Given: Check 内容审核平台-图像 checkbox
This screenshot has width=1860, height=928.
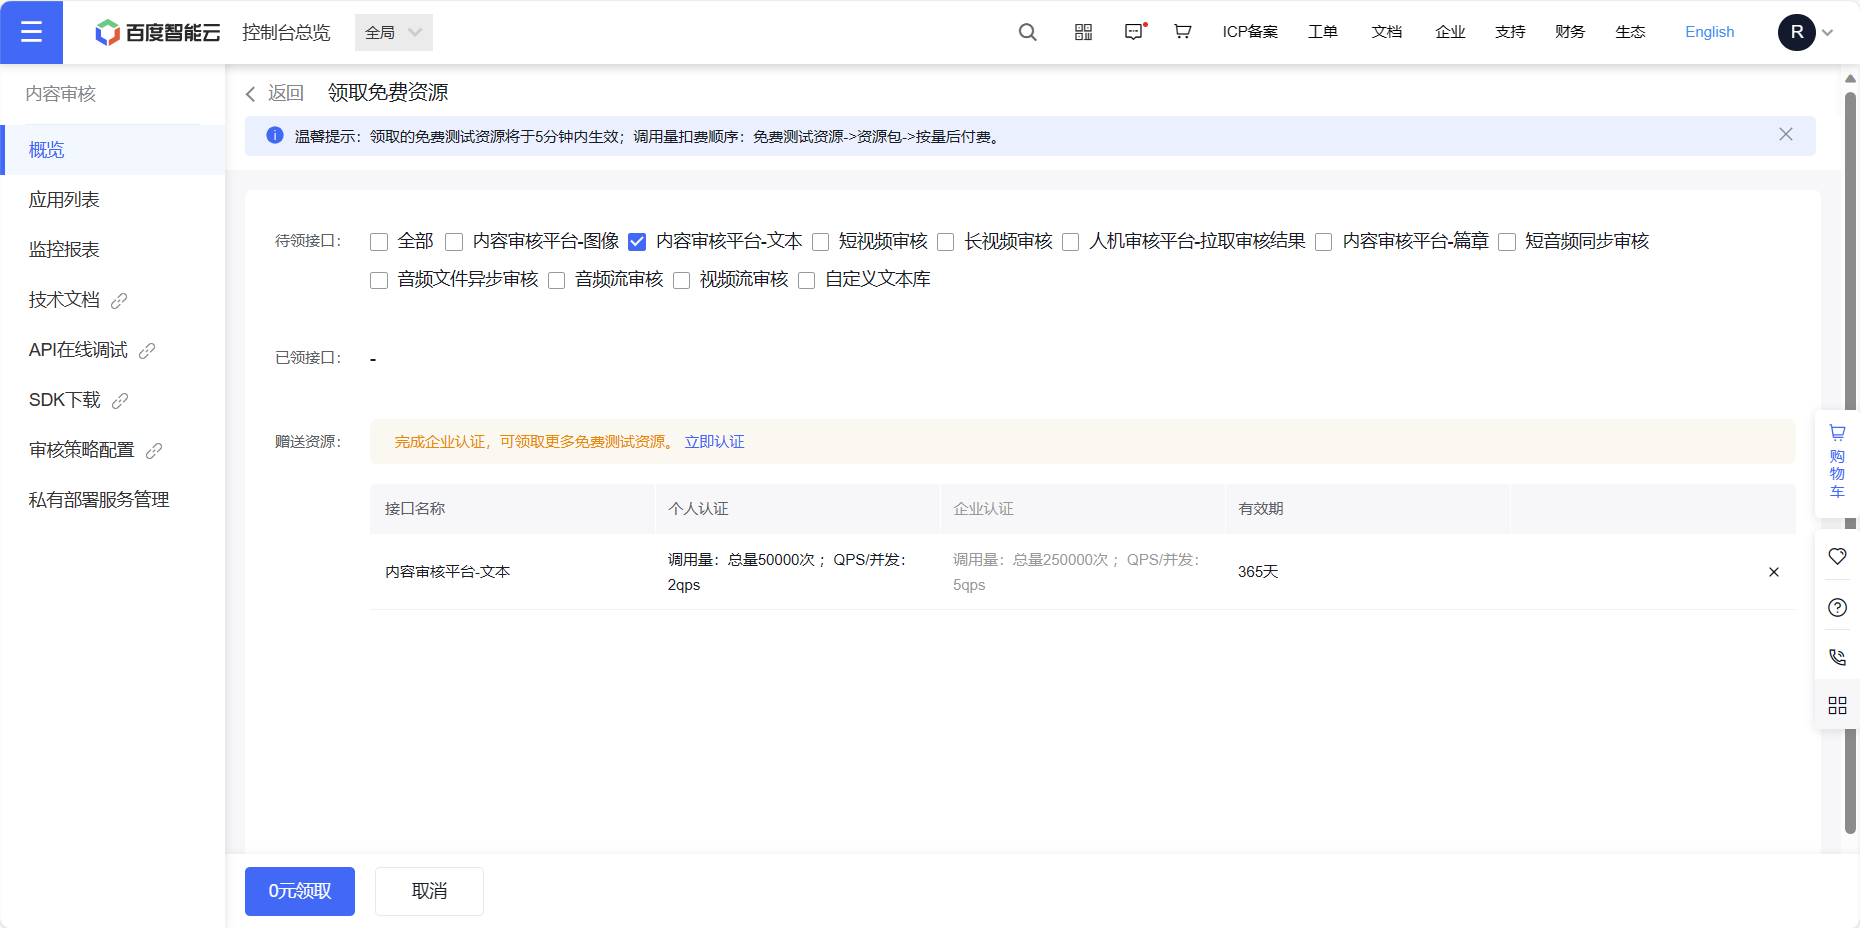Looking at the screenshot, I should coord(454,242).
